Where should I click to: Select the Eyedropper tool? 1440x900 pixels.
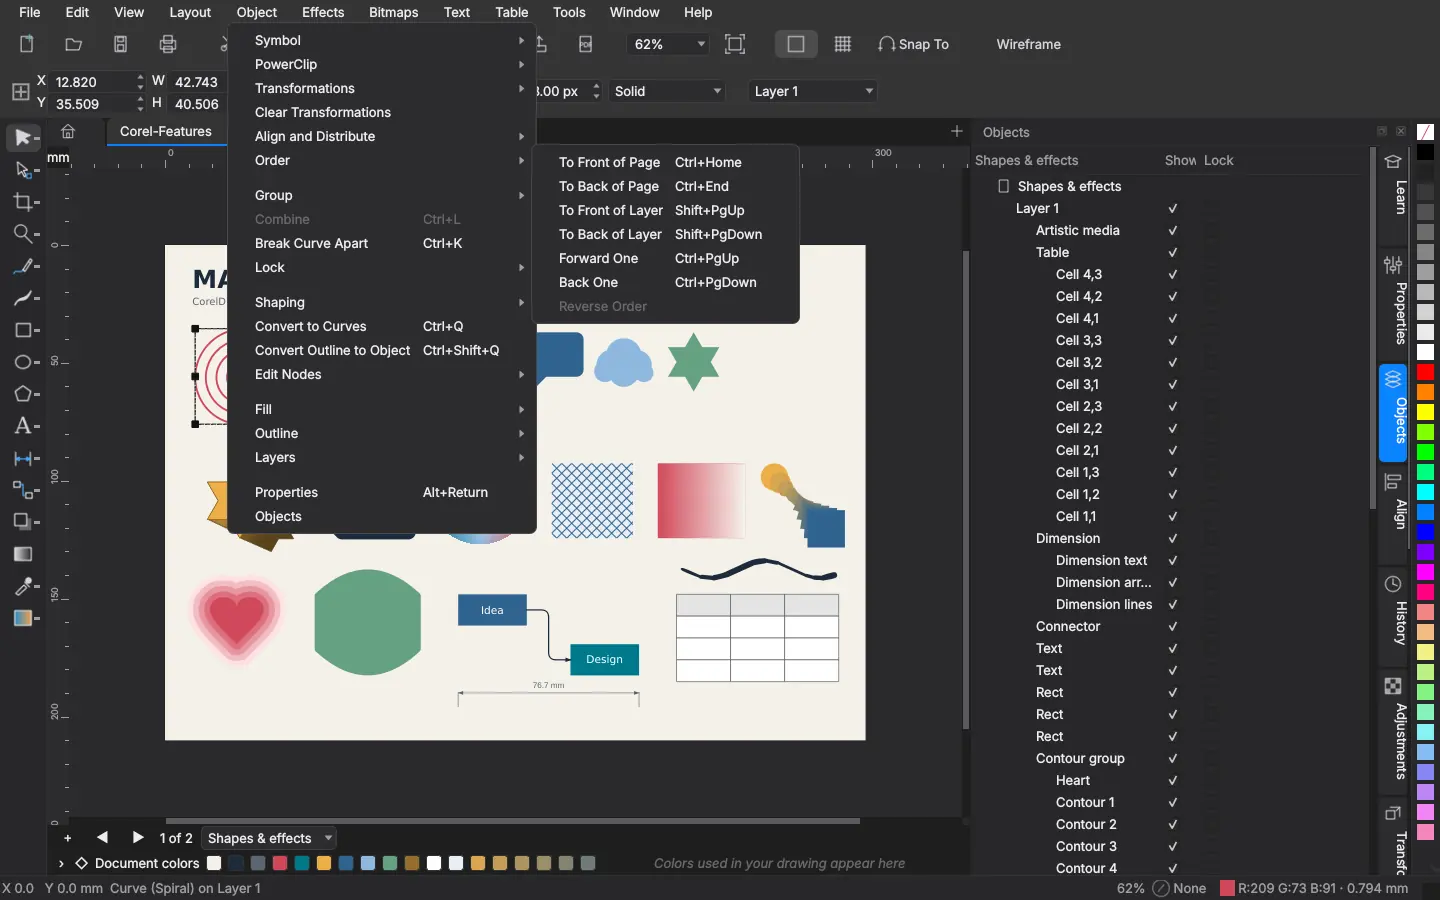pyautogui.click(x=22, y=586)
